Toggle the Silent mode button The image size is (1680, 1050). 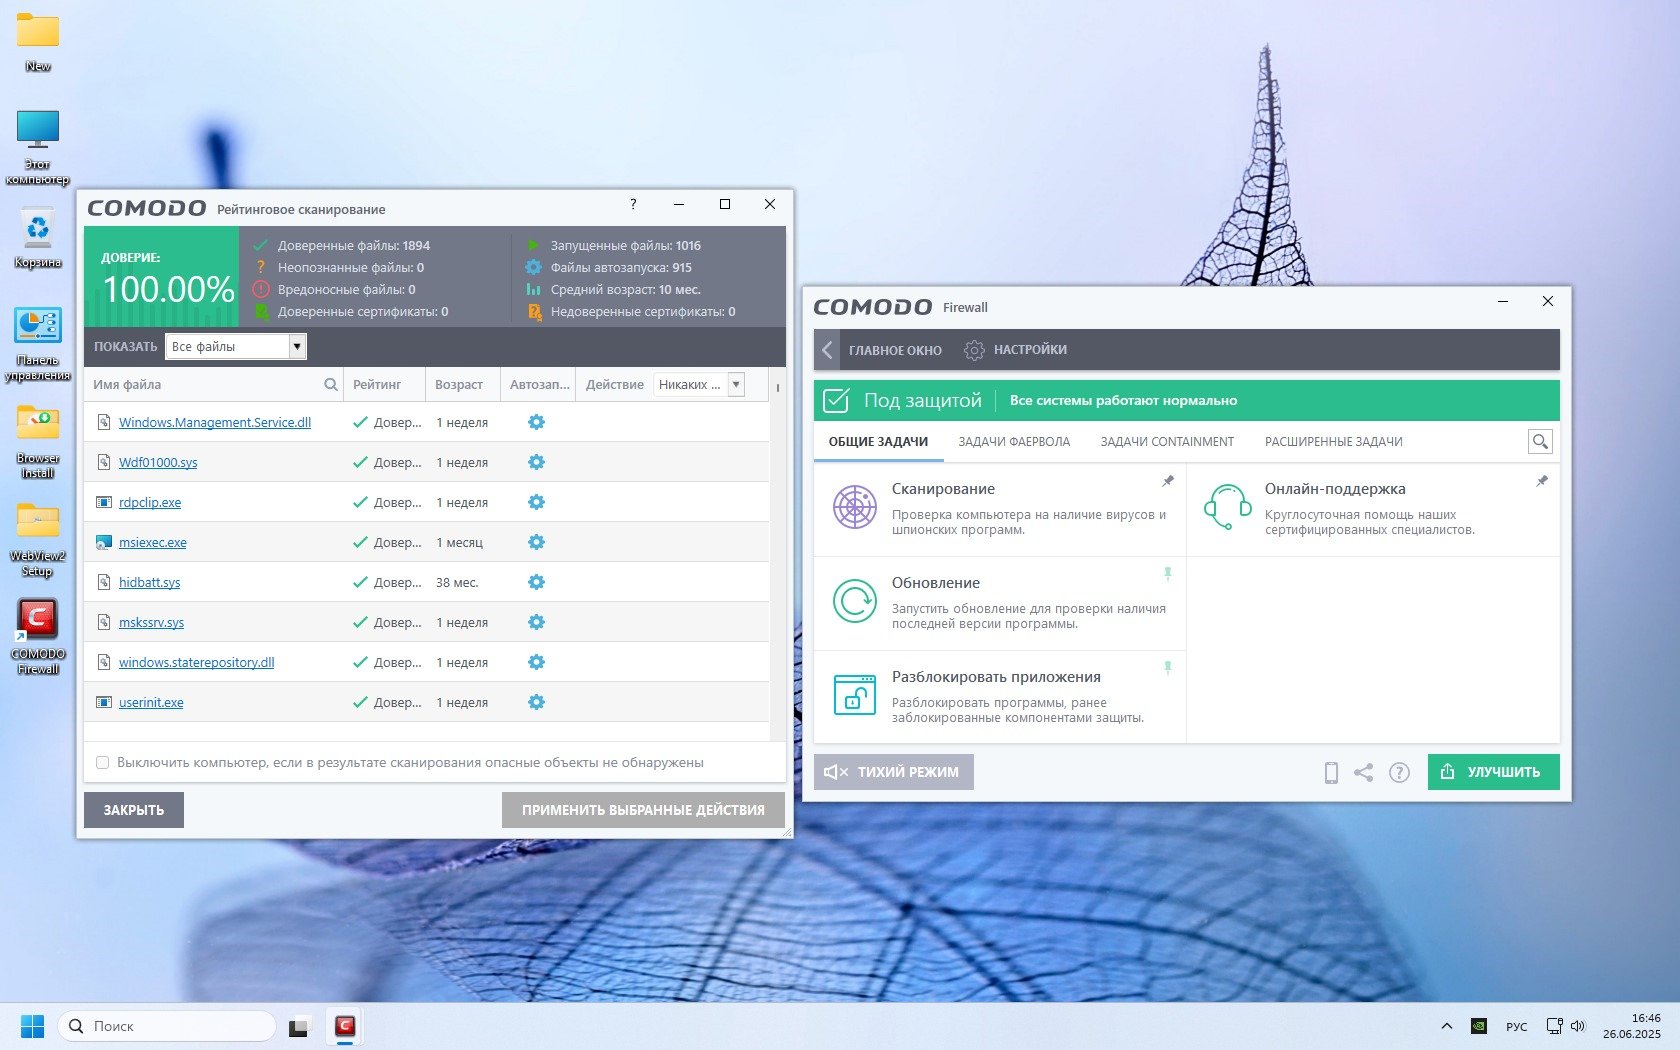[893, 772]
